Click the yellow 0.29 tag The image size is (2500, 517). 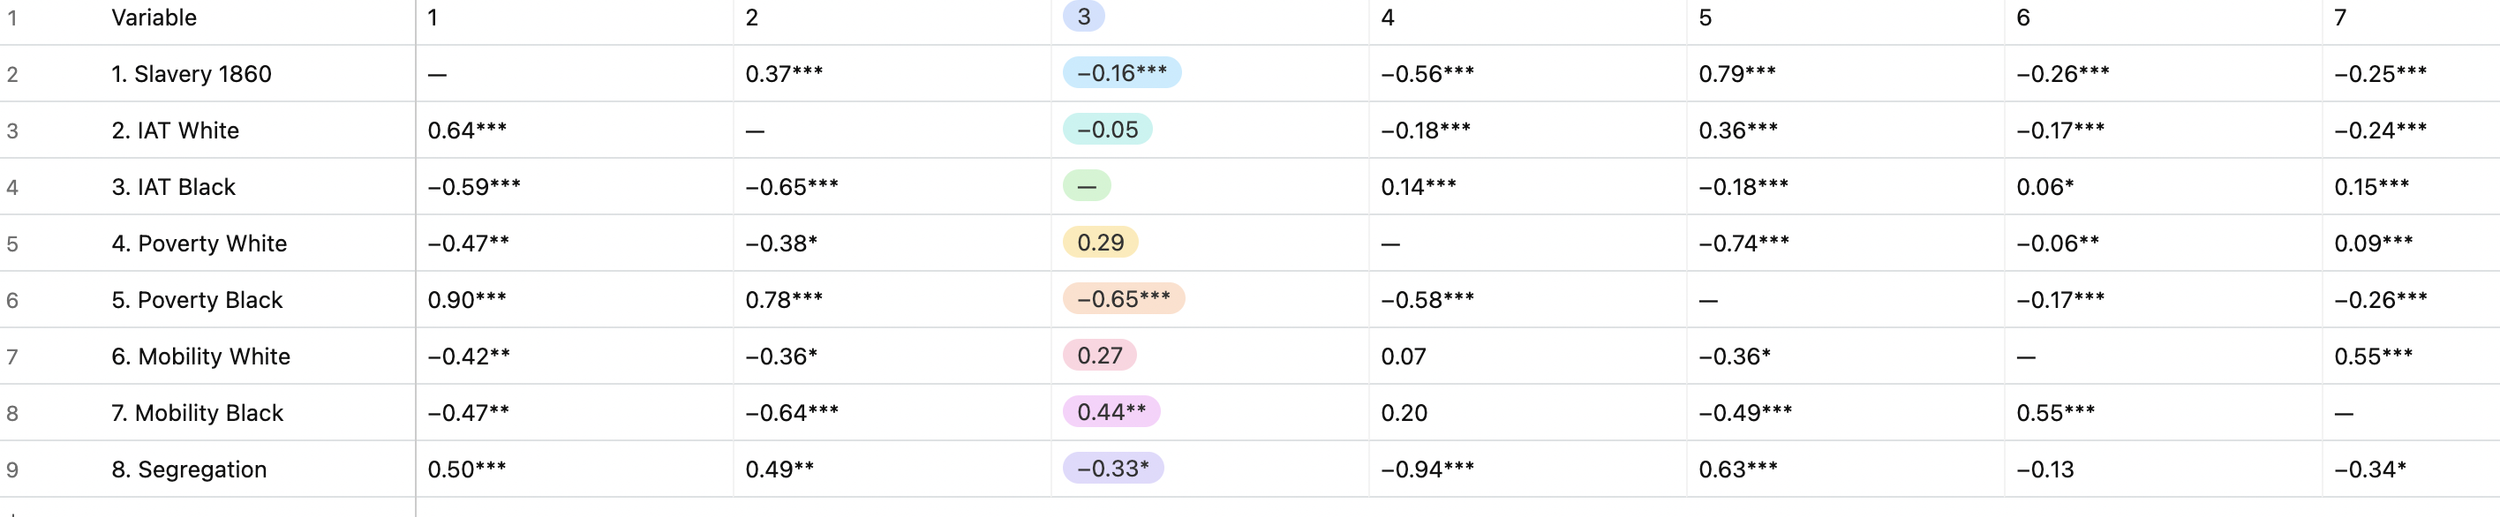pos(1100,243)
